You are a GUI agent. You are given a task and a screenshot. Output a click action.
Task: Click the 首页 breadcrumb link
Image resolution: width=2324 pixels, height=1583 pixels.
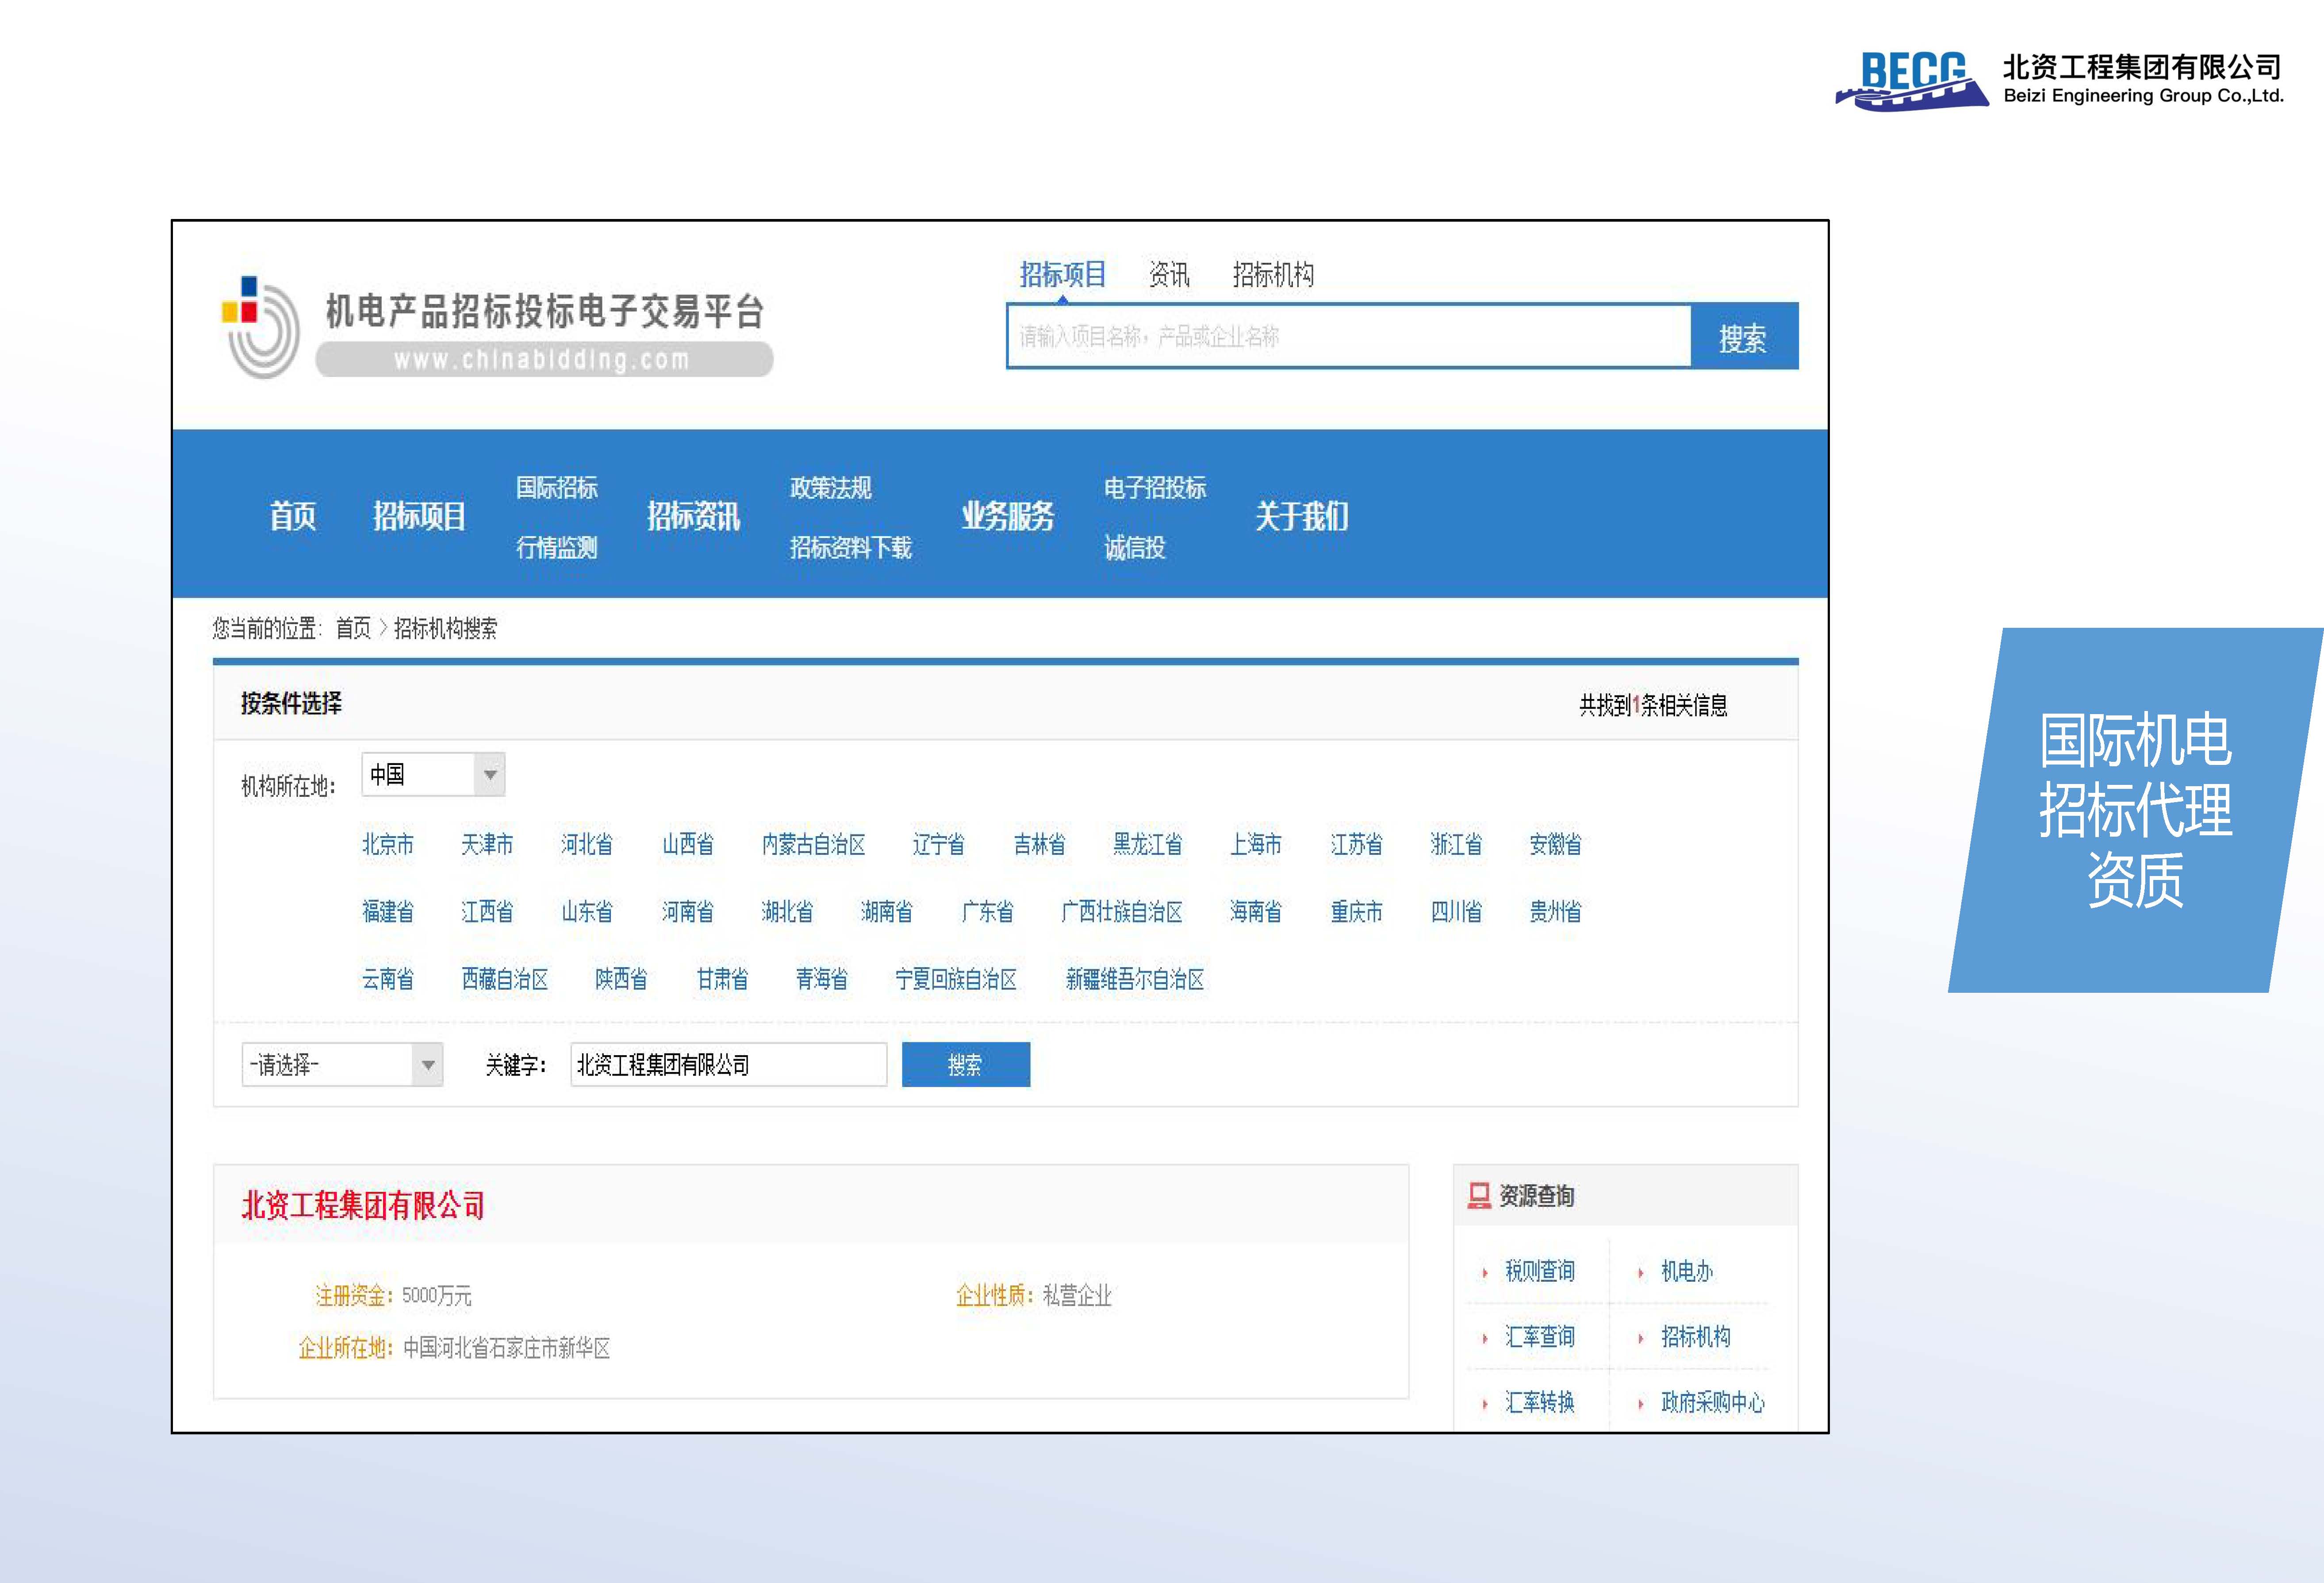coord(353,628)
